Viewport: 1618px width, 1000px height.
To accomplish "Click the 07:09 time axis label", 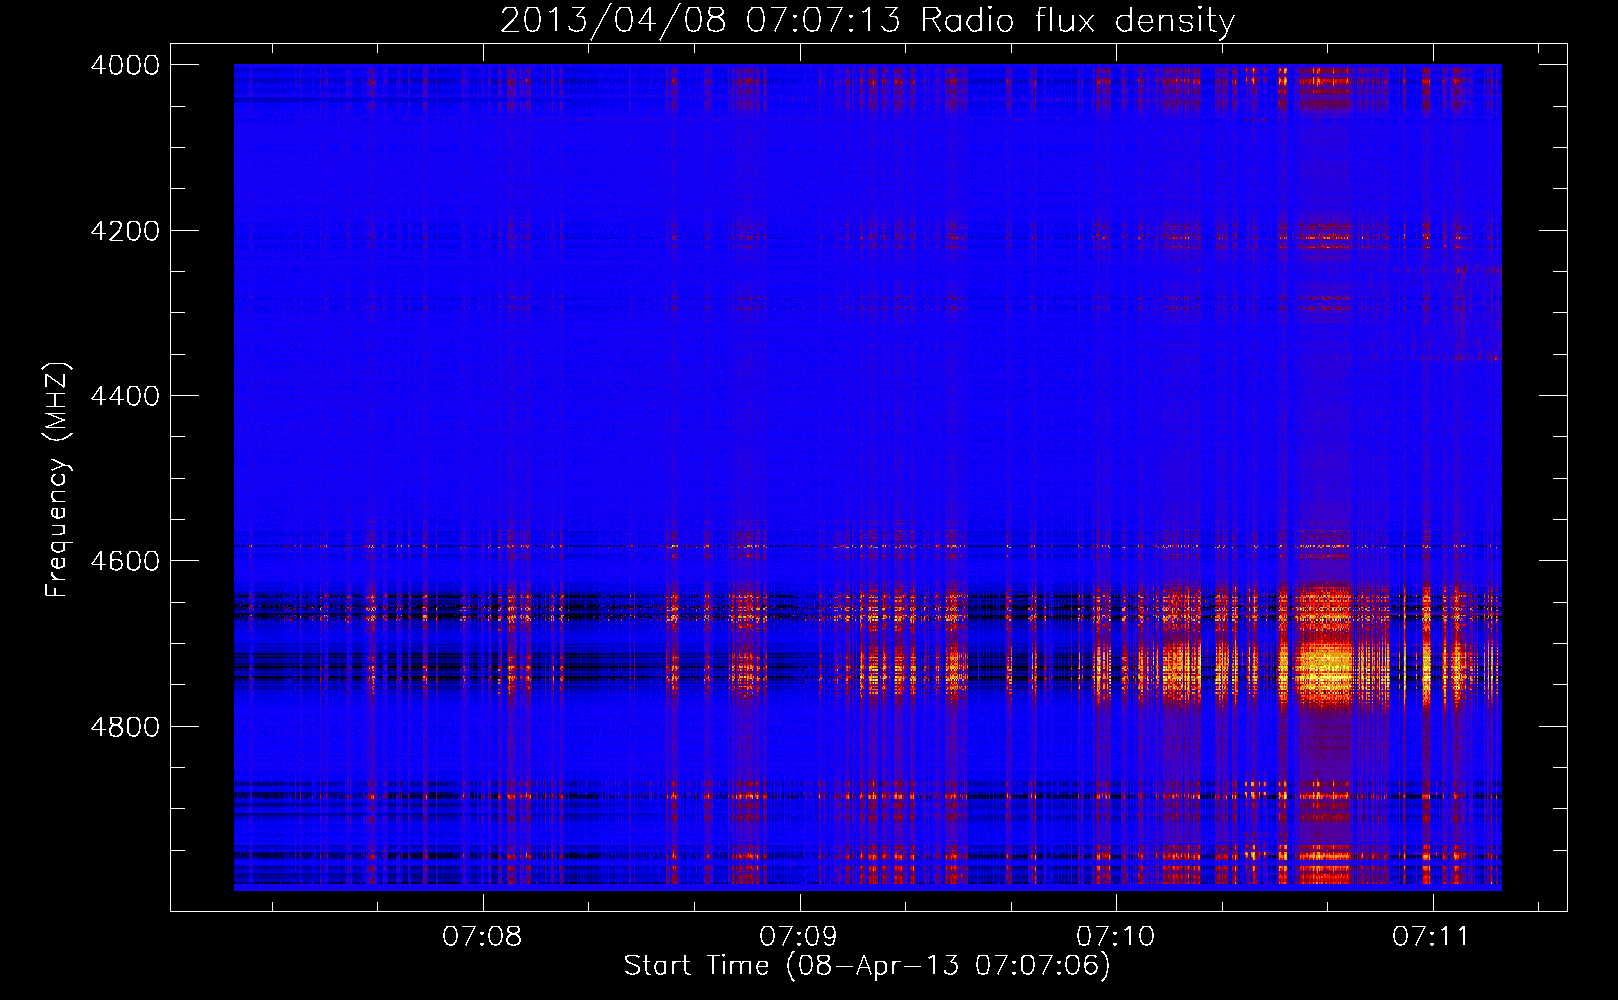I will pyautogui.click(x=798, y=936).
